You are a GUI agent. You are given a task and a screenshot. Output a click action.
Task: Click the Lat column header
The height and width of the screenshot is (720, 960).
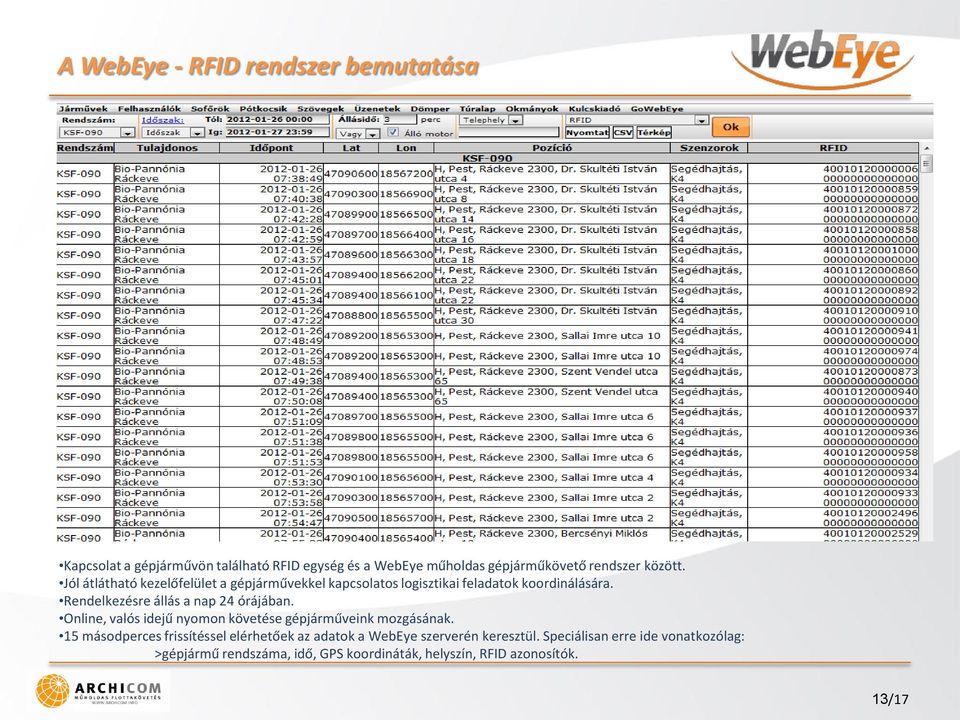click(351, 148)
